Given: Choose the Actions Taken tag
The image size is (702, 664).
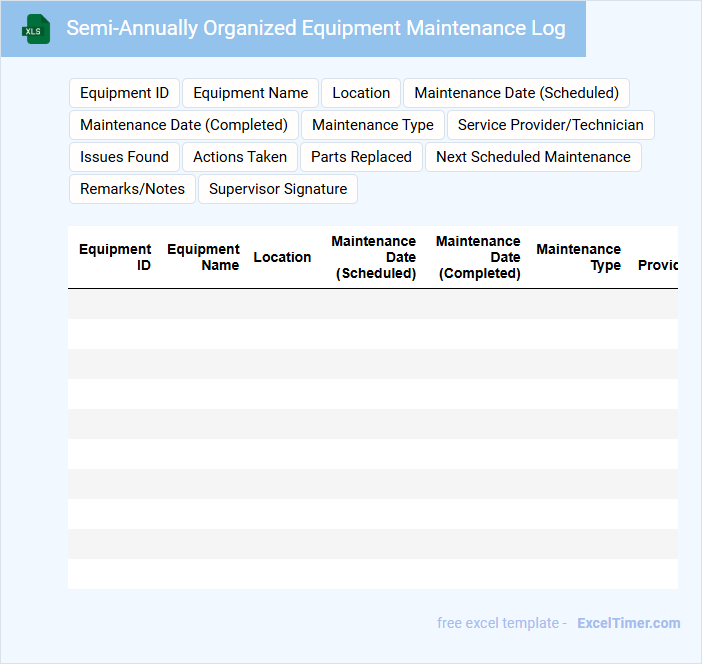Looking at the screenshot, I should (x=240, y=157).
